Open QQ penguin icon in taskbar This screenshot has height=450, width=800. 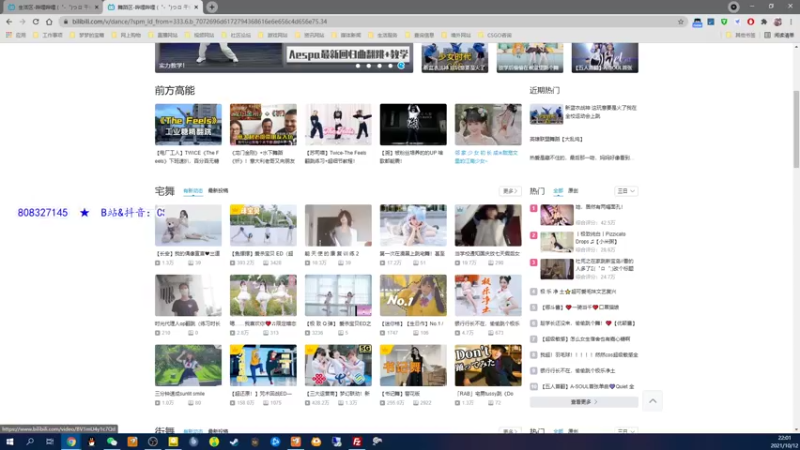(91, 442)
